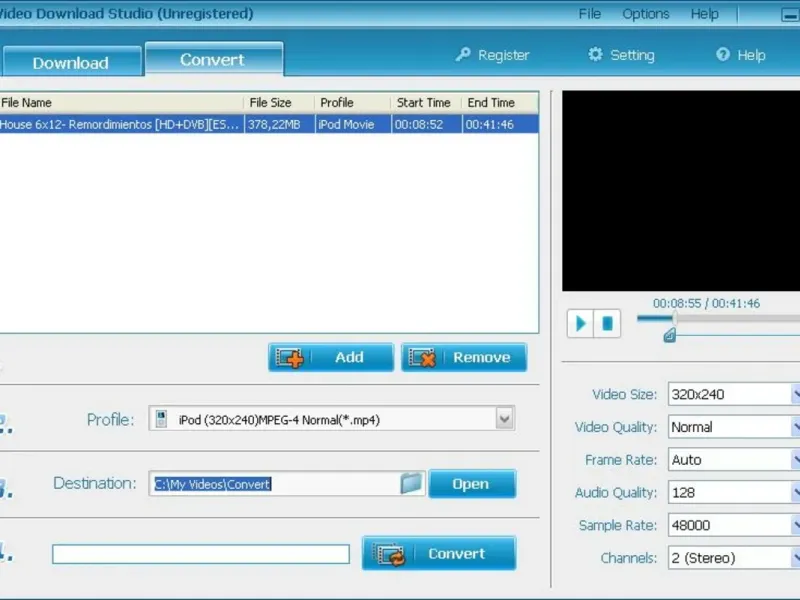Play the video preview

pos(580,323)
